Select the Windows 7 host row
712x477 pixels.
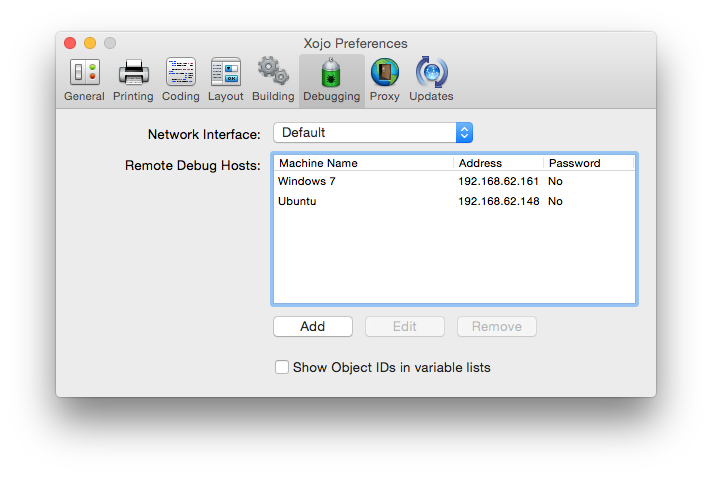click(454, 181)
